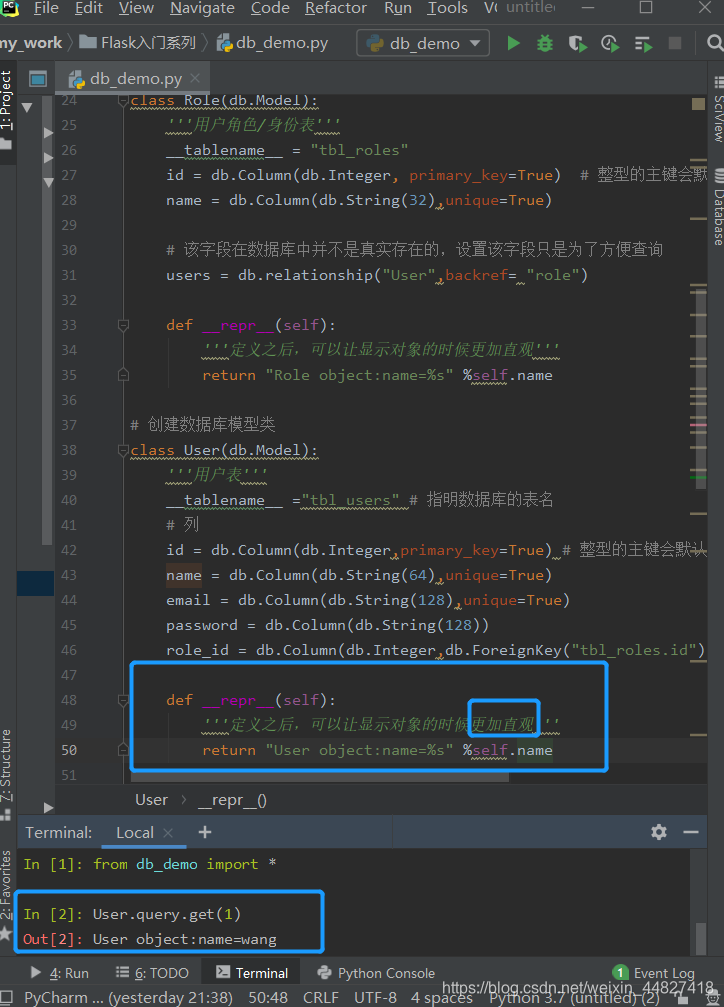The image size is (724, 1007).
Task: Place cursor in terminal input line In [2]
Action: point(166,914)
